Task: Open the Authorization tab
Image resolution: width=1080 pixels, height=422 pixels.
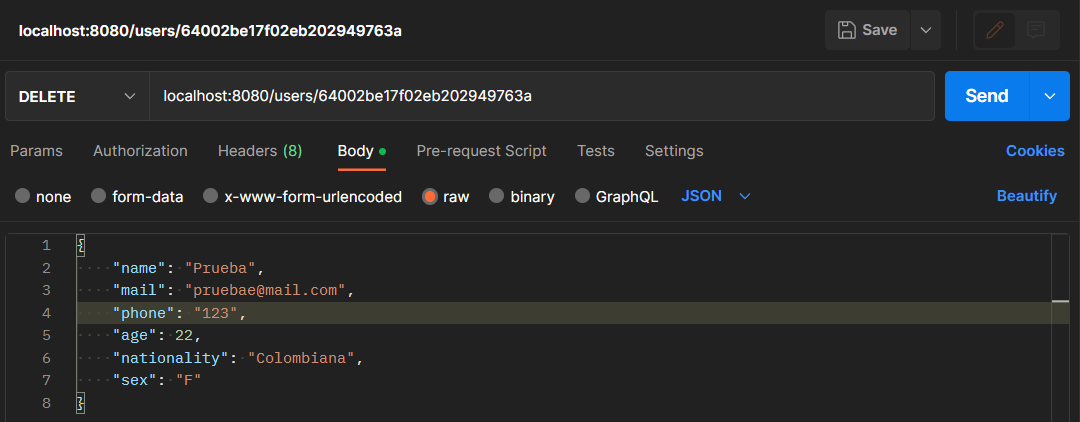Action: pos(141,151)
